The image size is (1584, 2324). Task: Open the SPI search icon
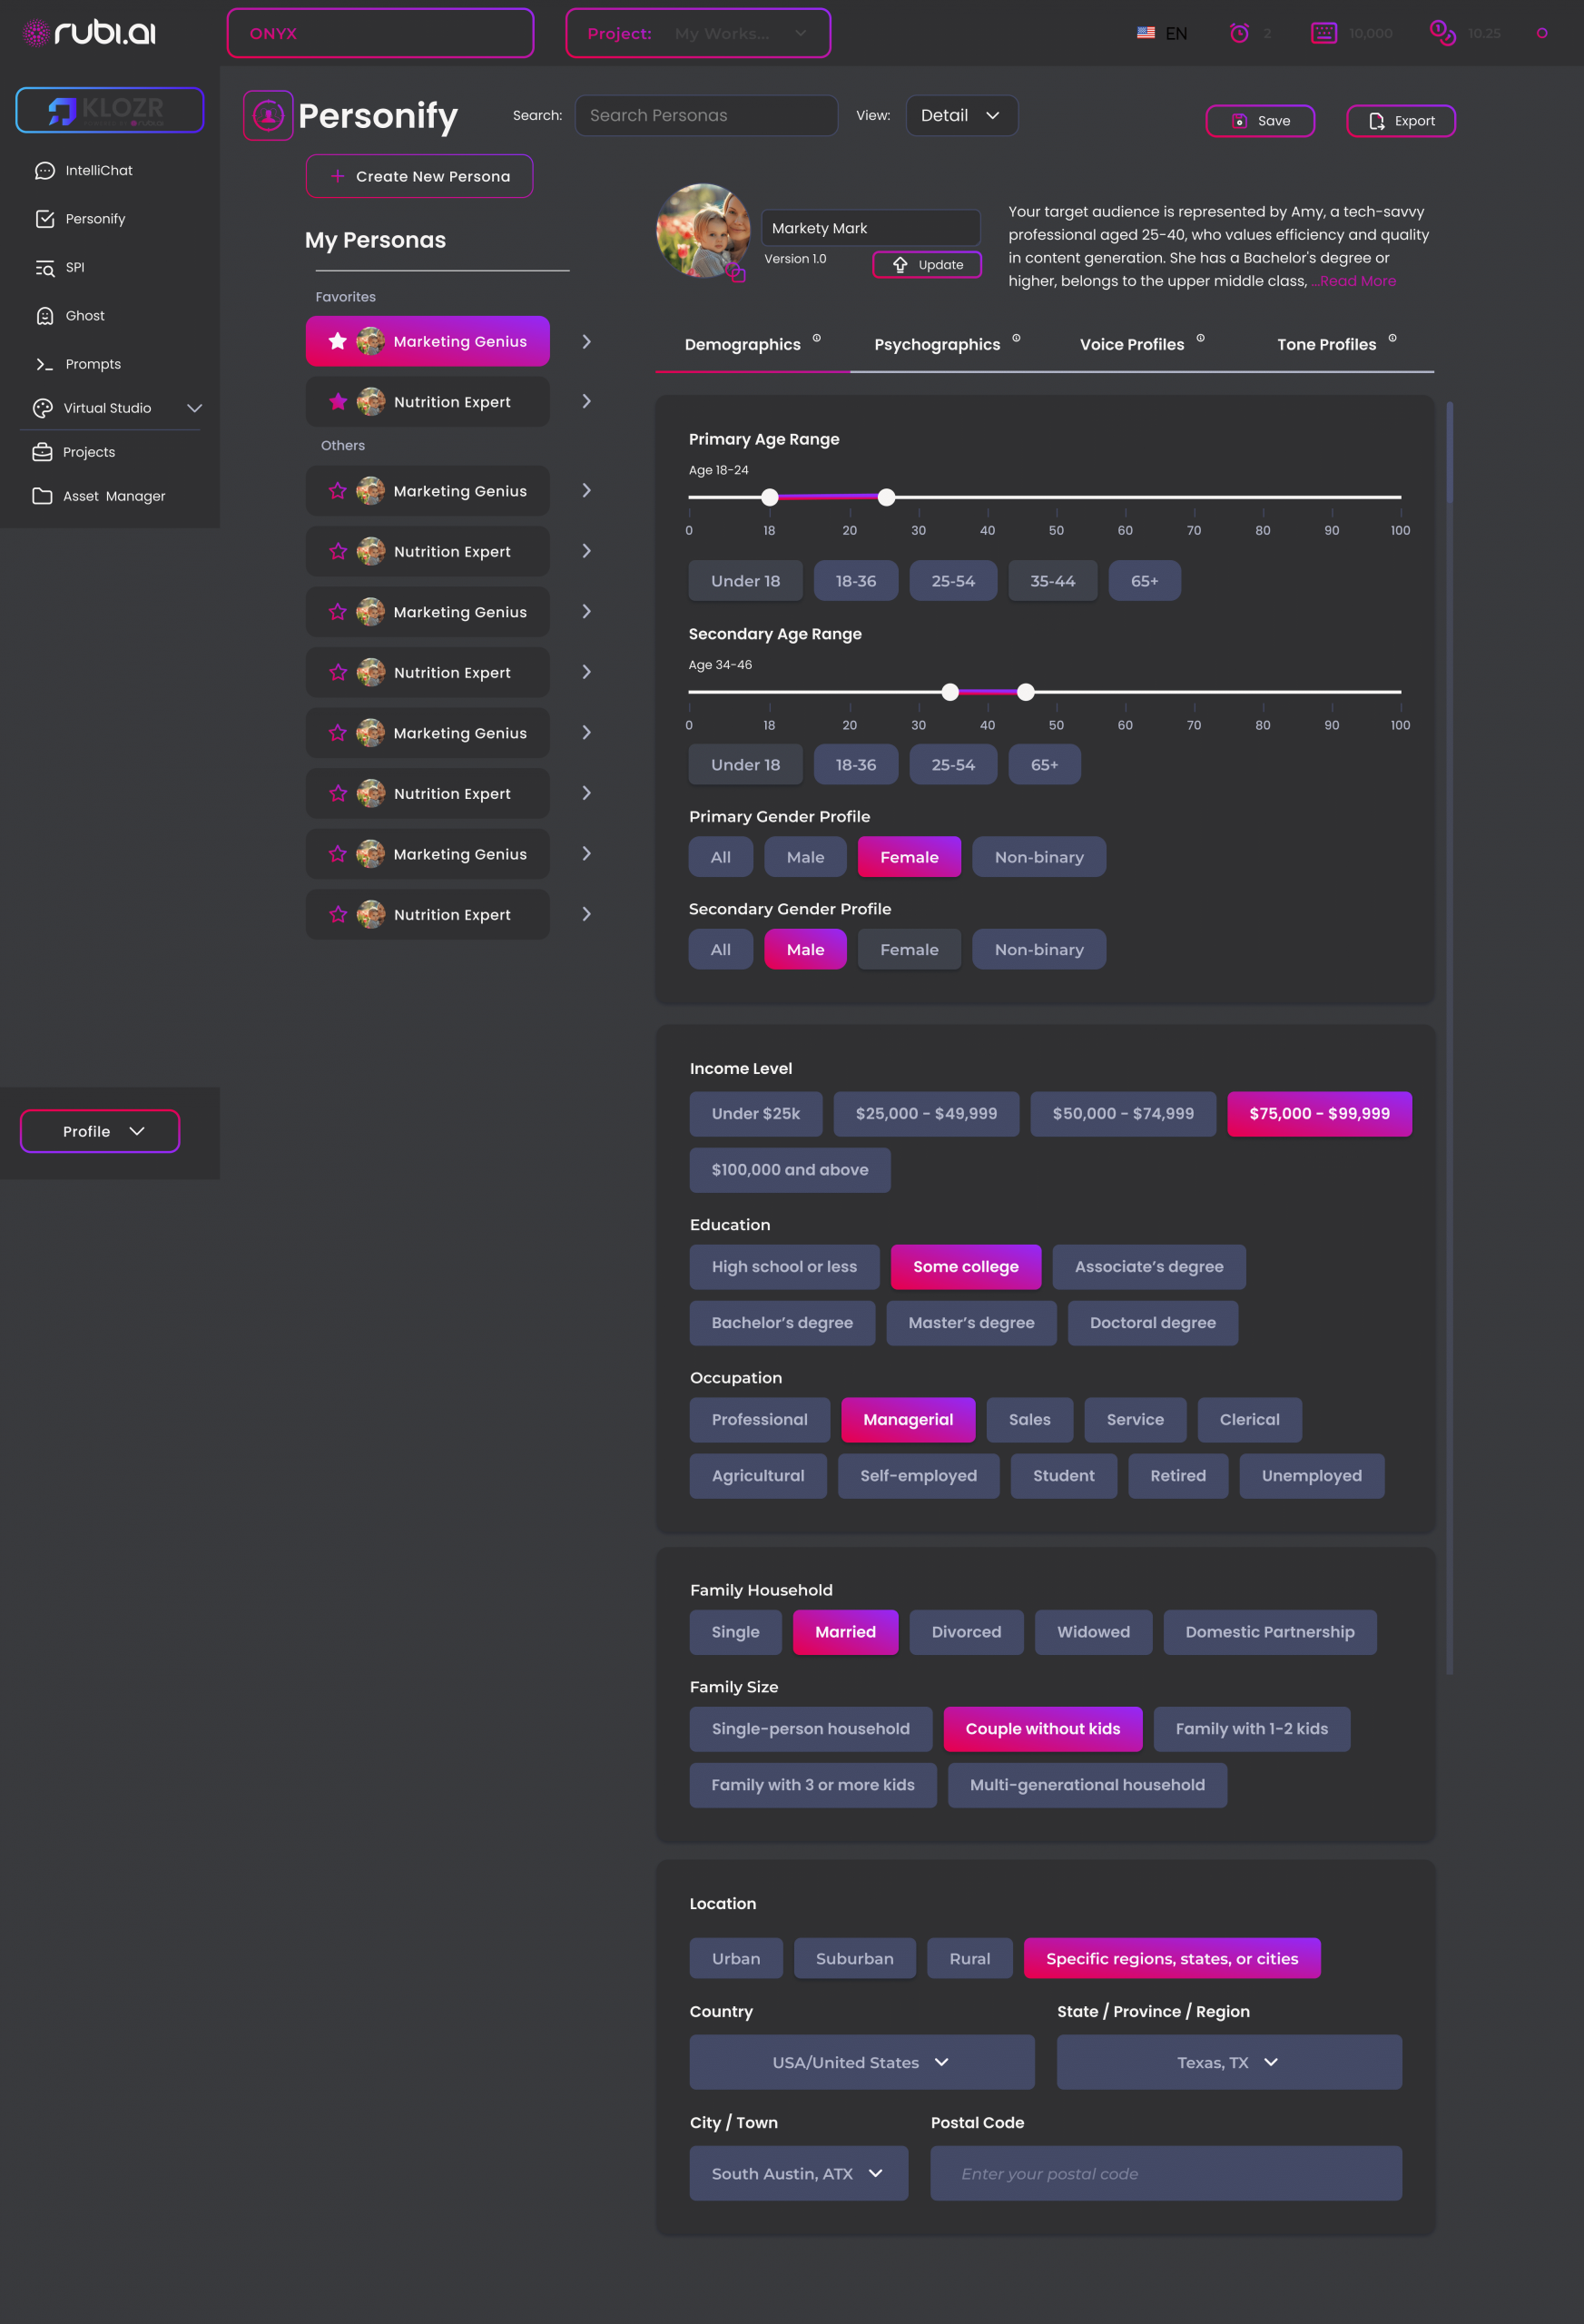coord(45,268)
